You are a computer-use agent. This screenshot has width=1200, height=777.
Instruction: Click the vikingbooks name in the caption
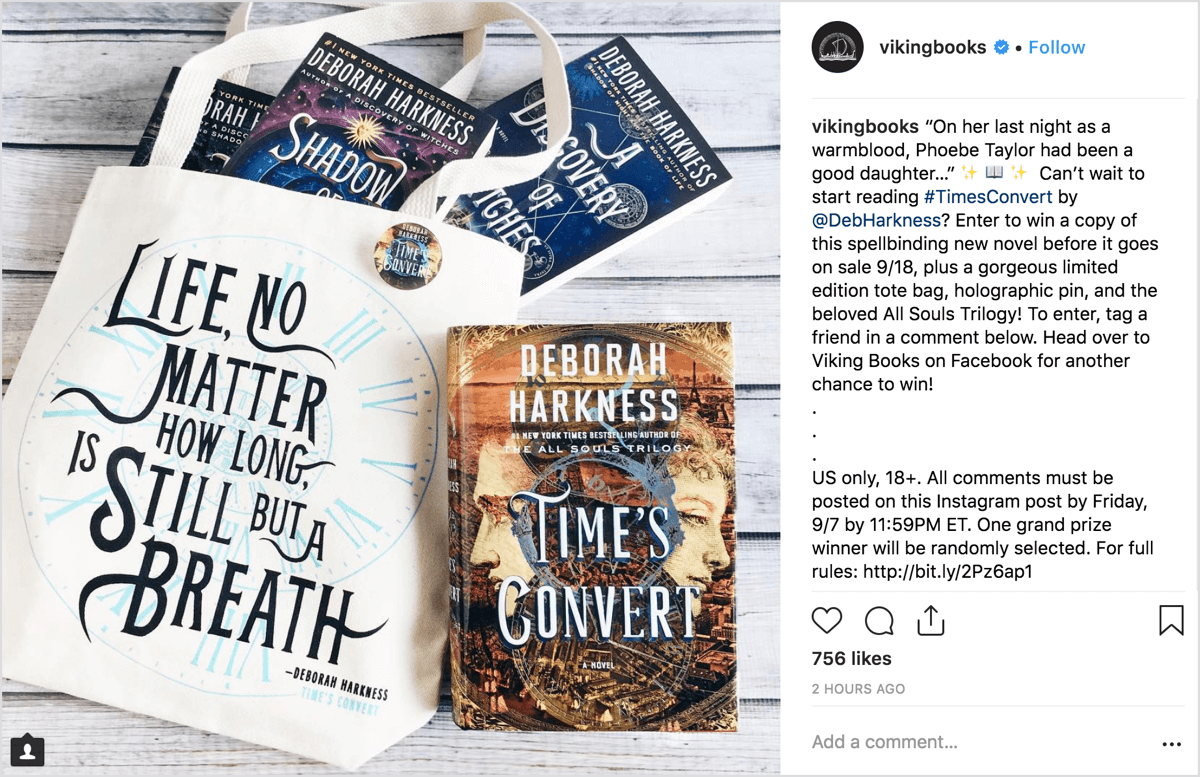pos(865,127)
